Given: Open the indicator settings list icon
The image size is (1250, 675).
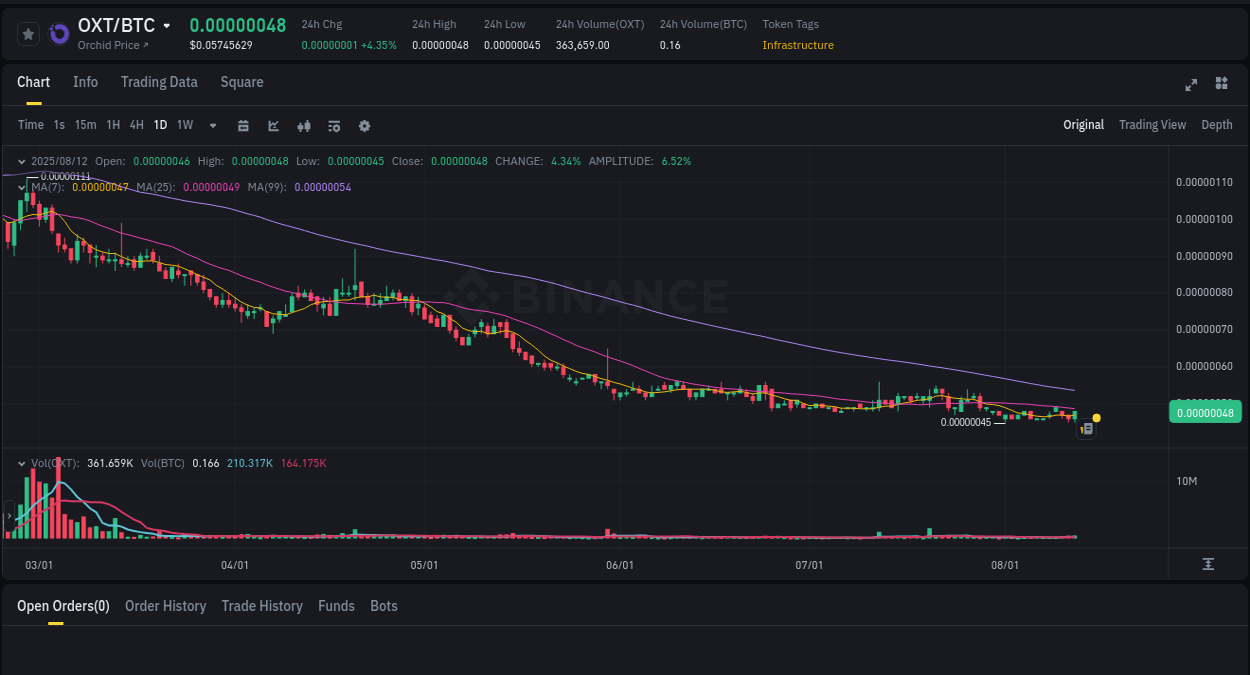Looking at the screenshot, I should (333, 125).
